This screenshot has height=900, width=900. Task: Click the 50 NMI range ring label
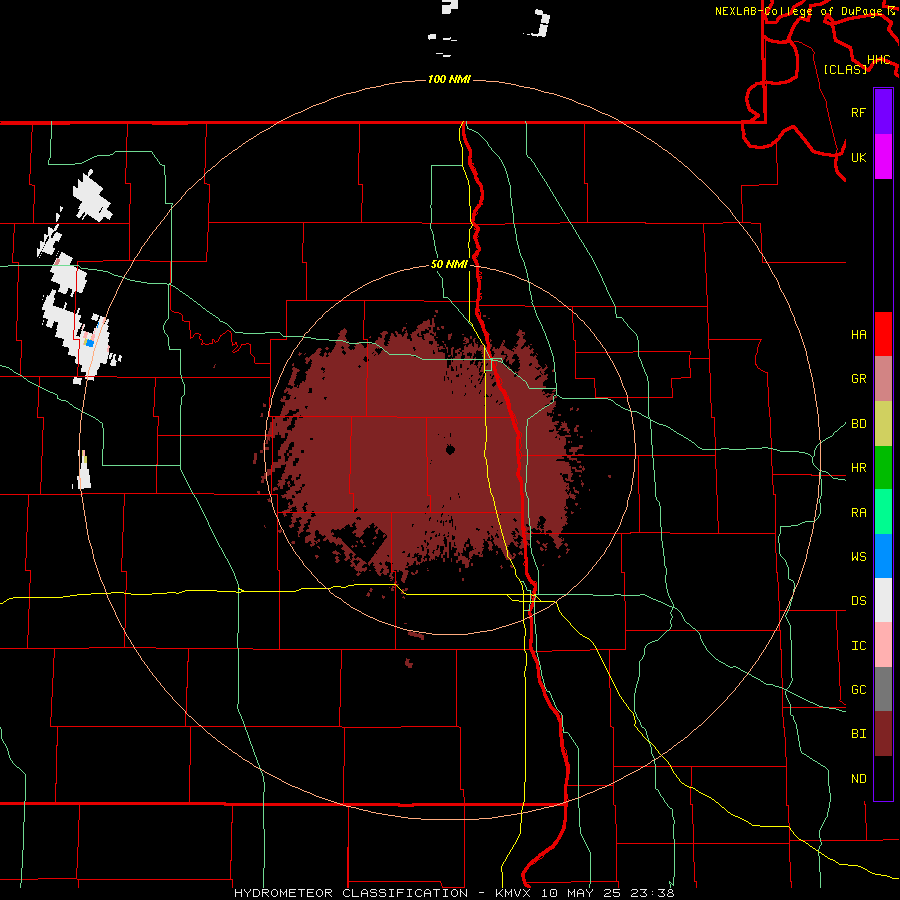[x=449, y=264]
